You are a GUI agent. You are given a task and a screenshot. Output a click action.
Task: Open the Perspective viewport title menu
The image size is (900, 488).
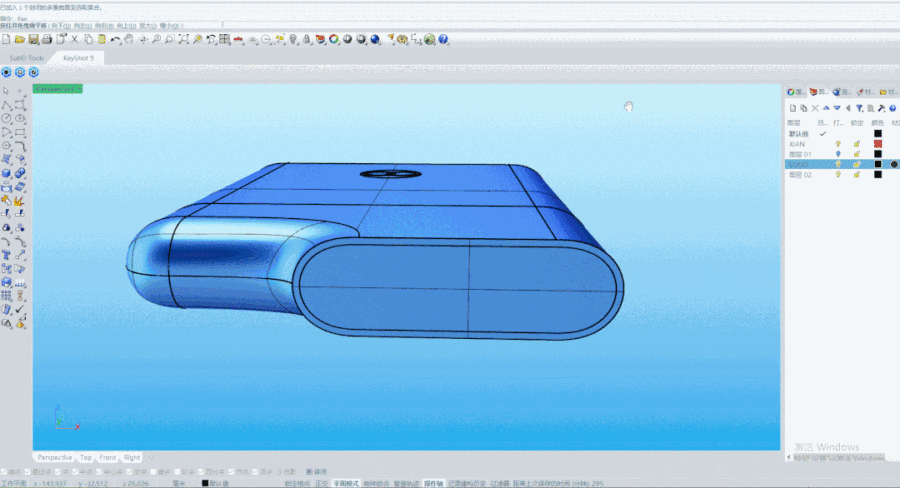coord(58,89)
